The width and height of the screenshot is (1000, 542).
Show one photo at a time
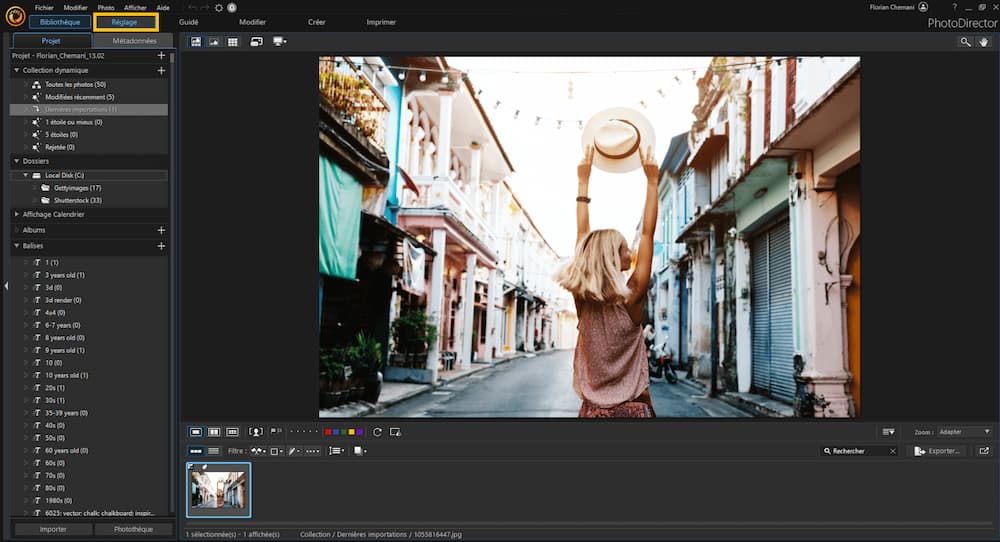click(x=196, y=432)
